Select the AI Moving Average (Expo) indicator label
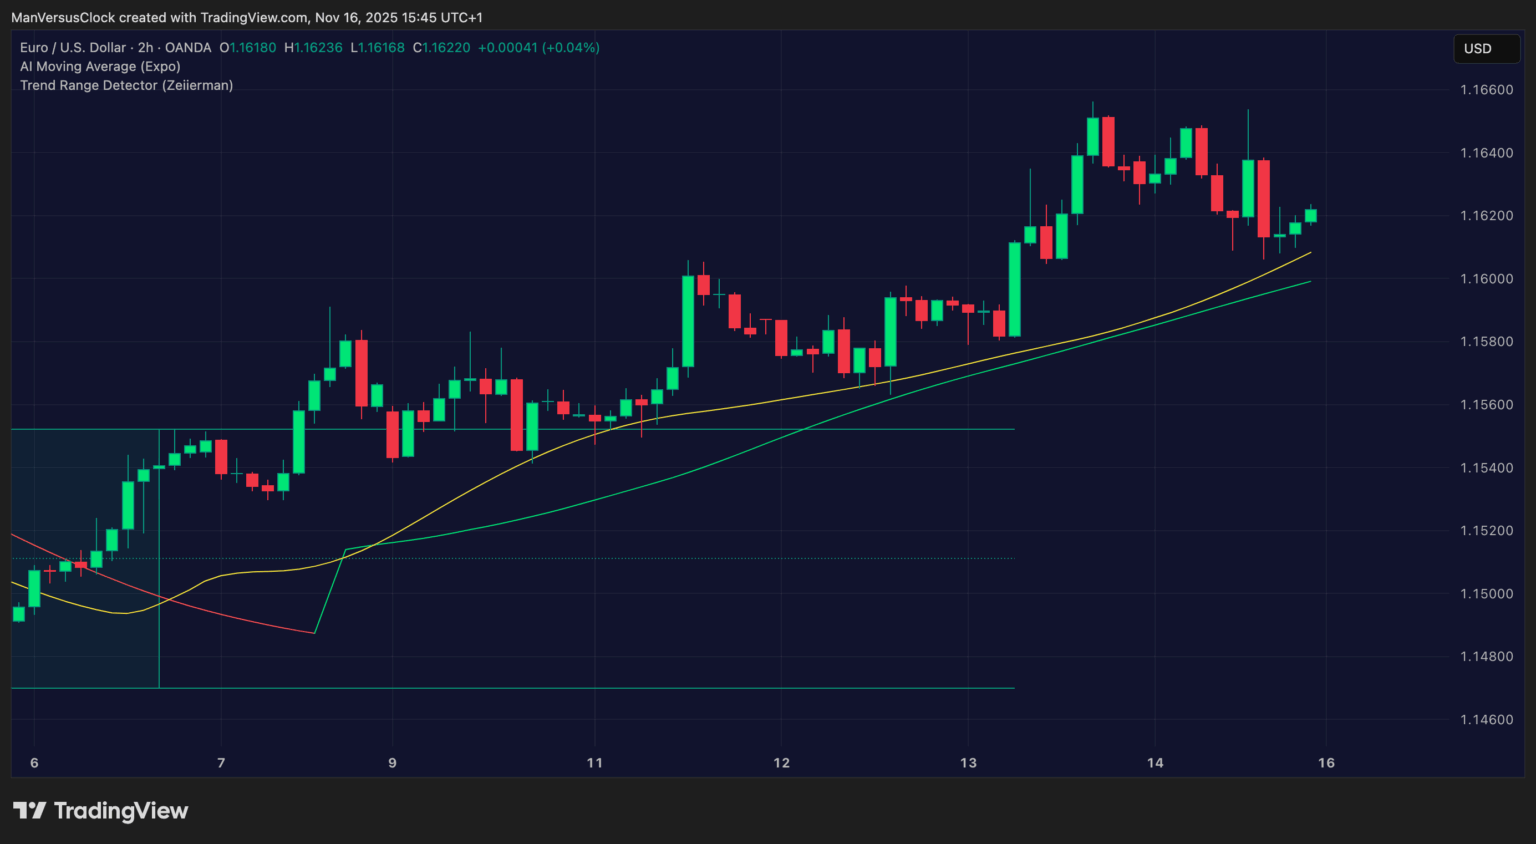This screenshot has height=844, width=1536. [100, 66]
